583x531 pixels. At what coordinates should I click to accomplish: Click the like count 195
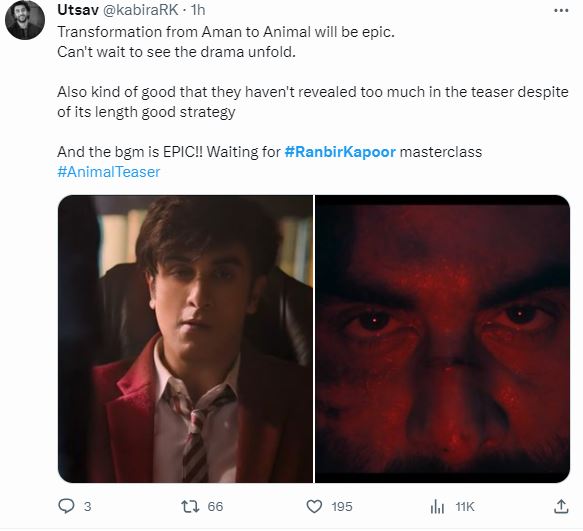pos(342,506)
